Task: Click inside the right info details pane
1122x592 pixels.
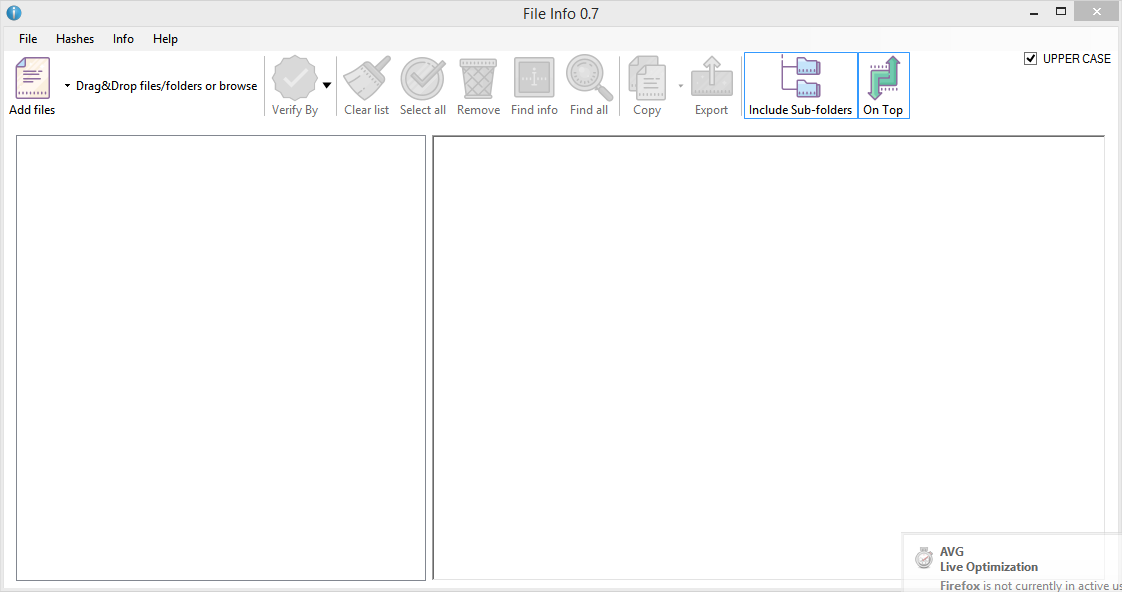Action: pos(769,357)
